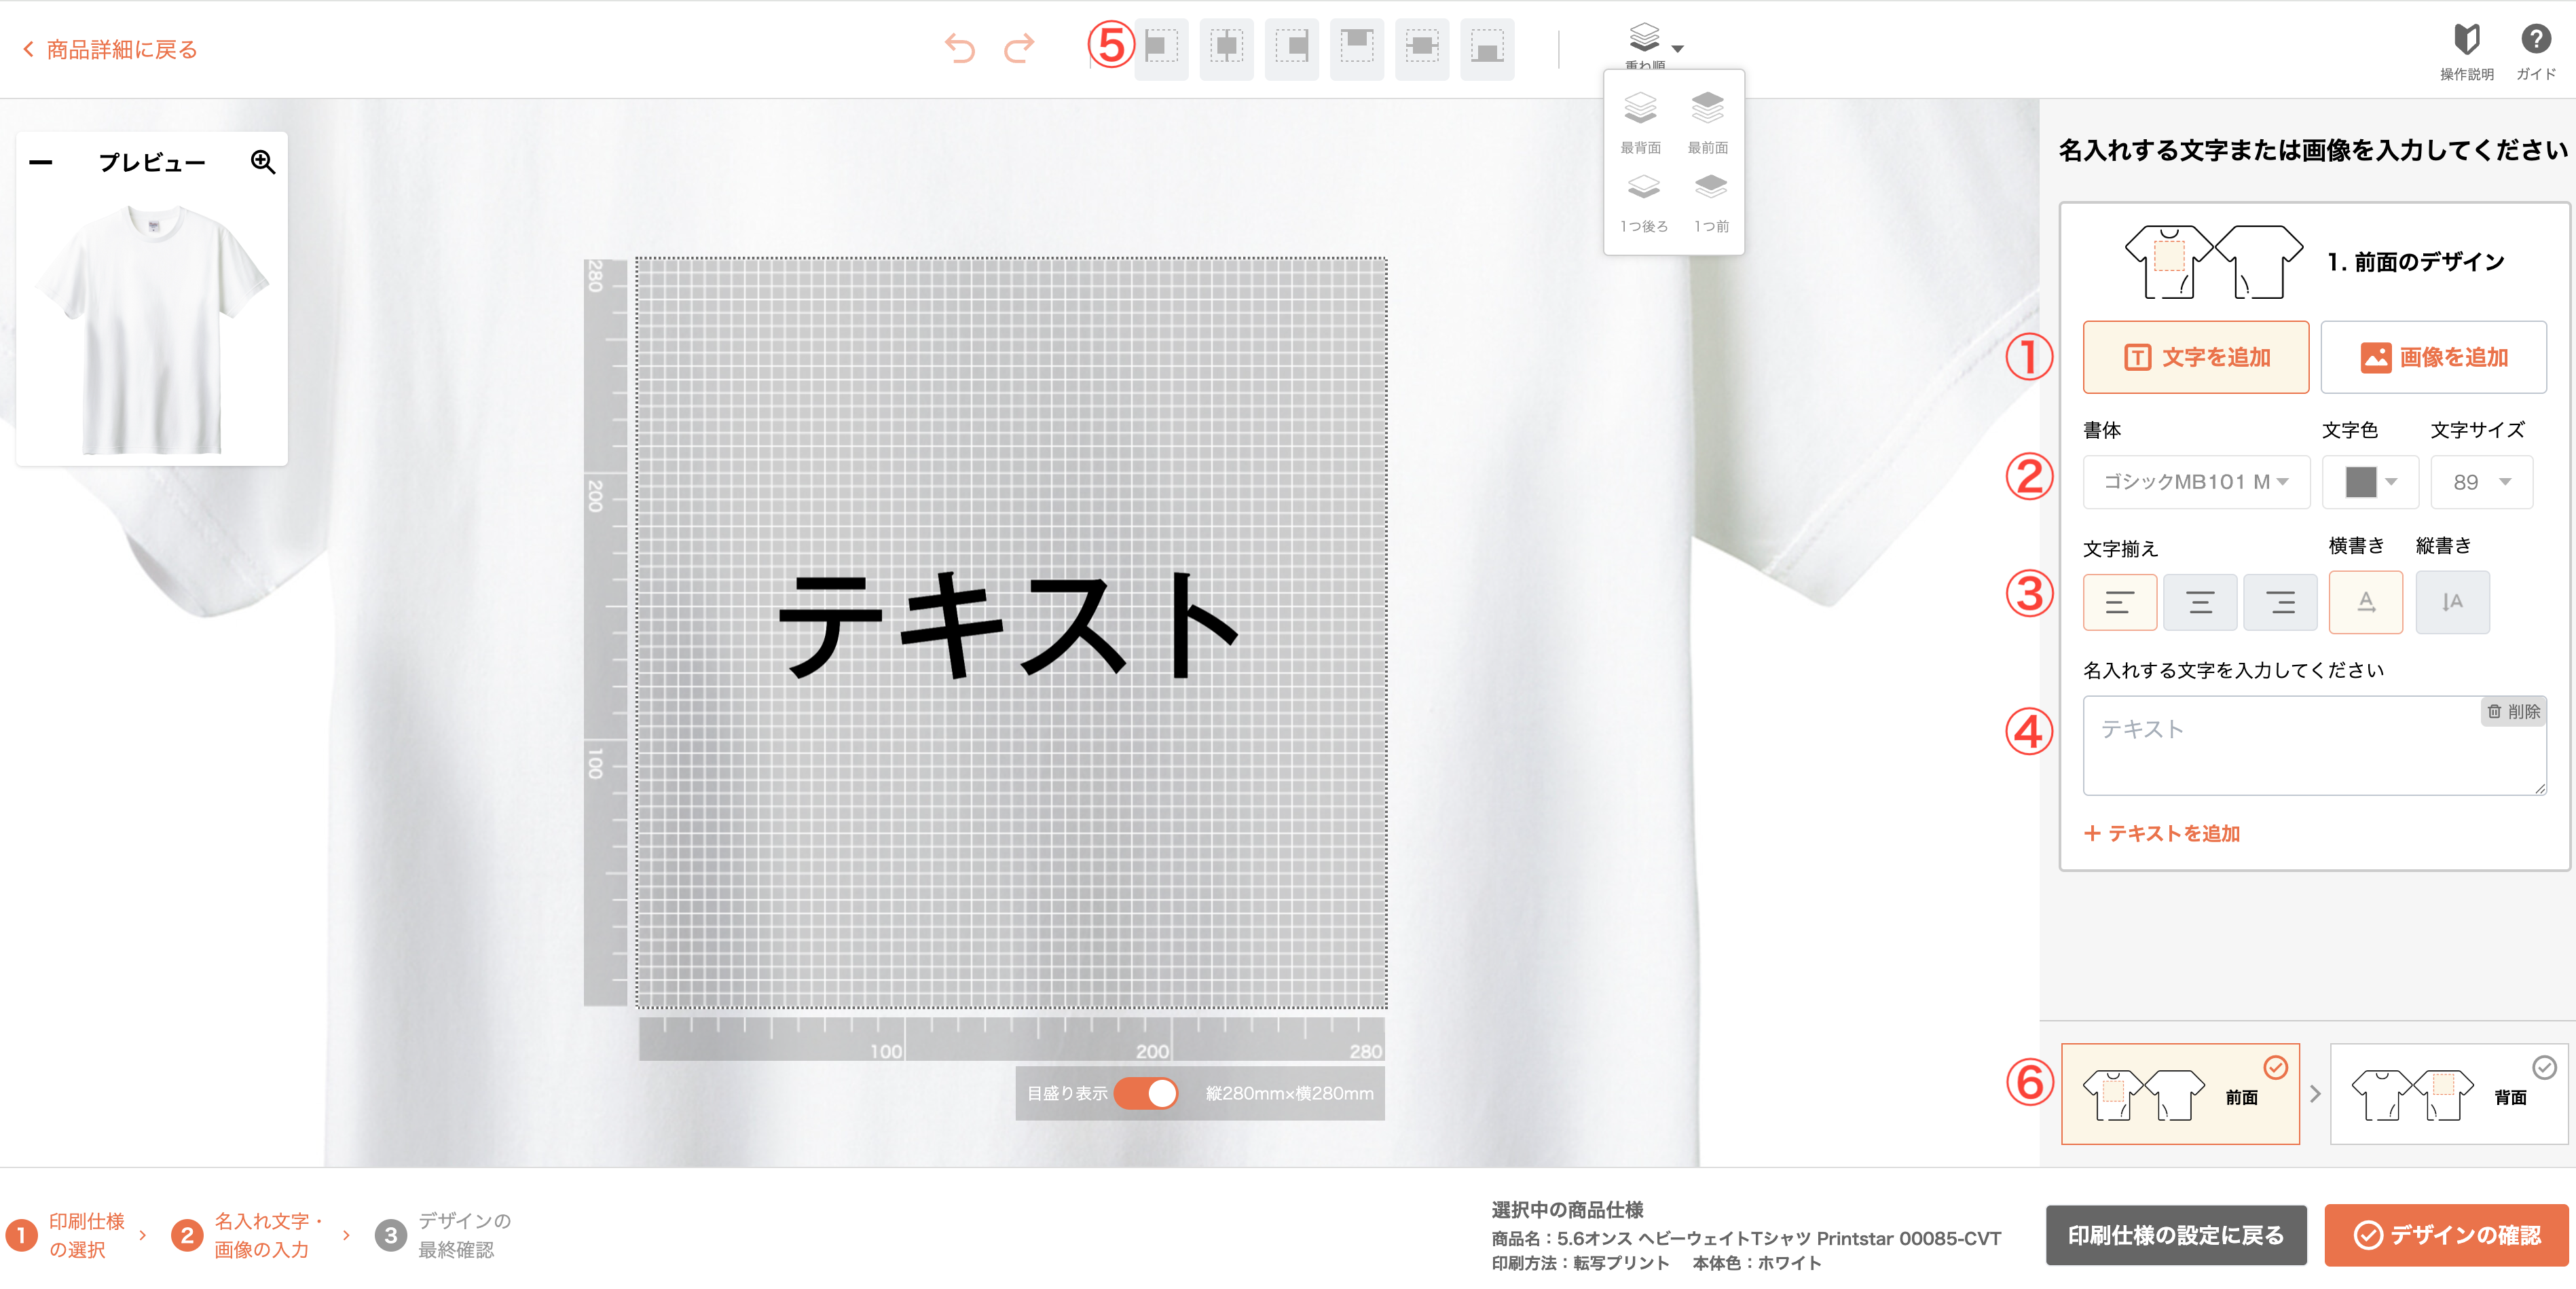Select the align left canvas icon
The height and width of the screenshot is (1289, 2576).
click(x=1162, y=49)
